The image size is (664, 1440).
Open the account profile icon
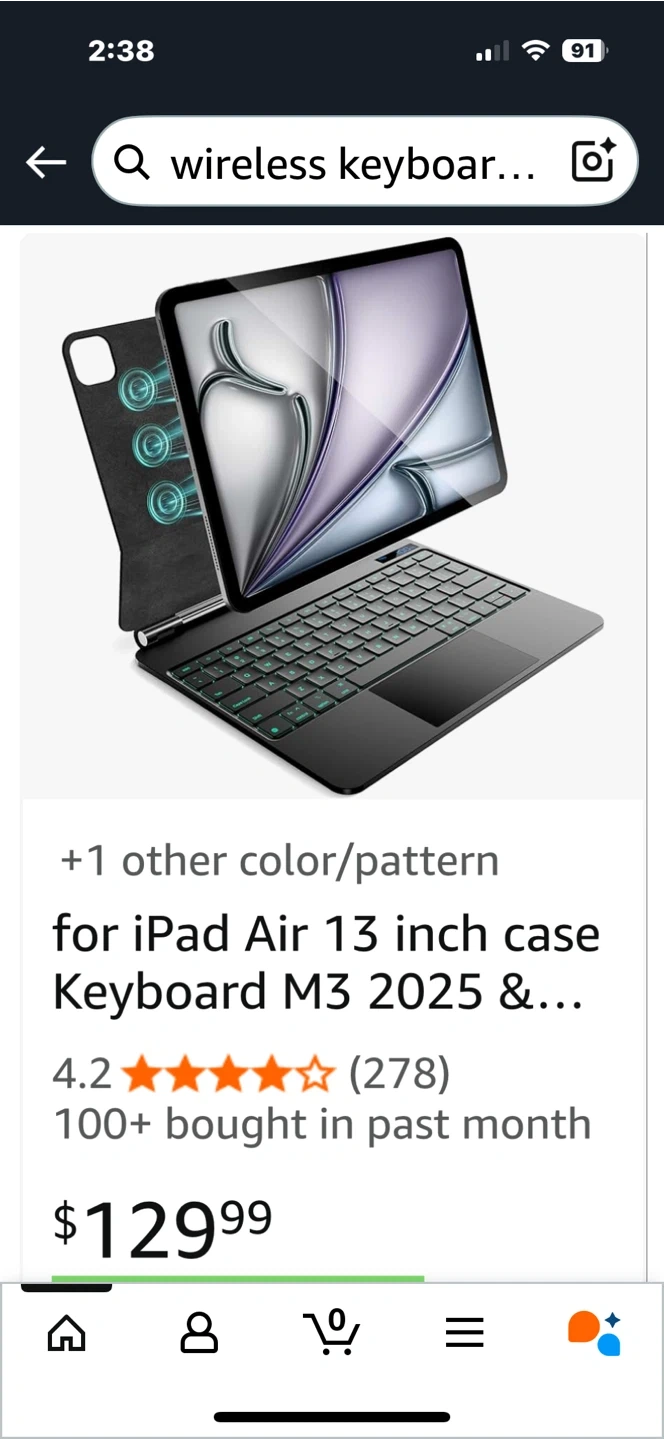tap(199, 1333)
